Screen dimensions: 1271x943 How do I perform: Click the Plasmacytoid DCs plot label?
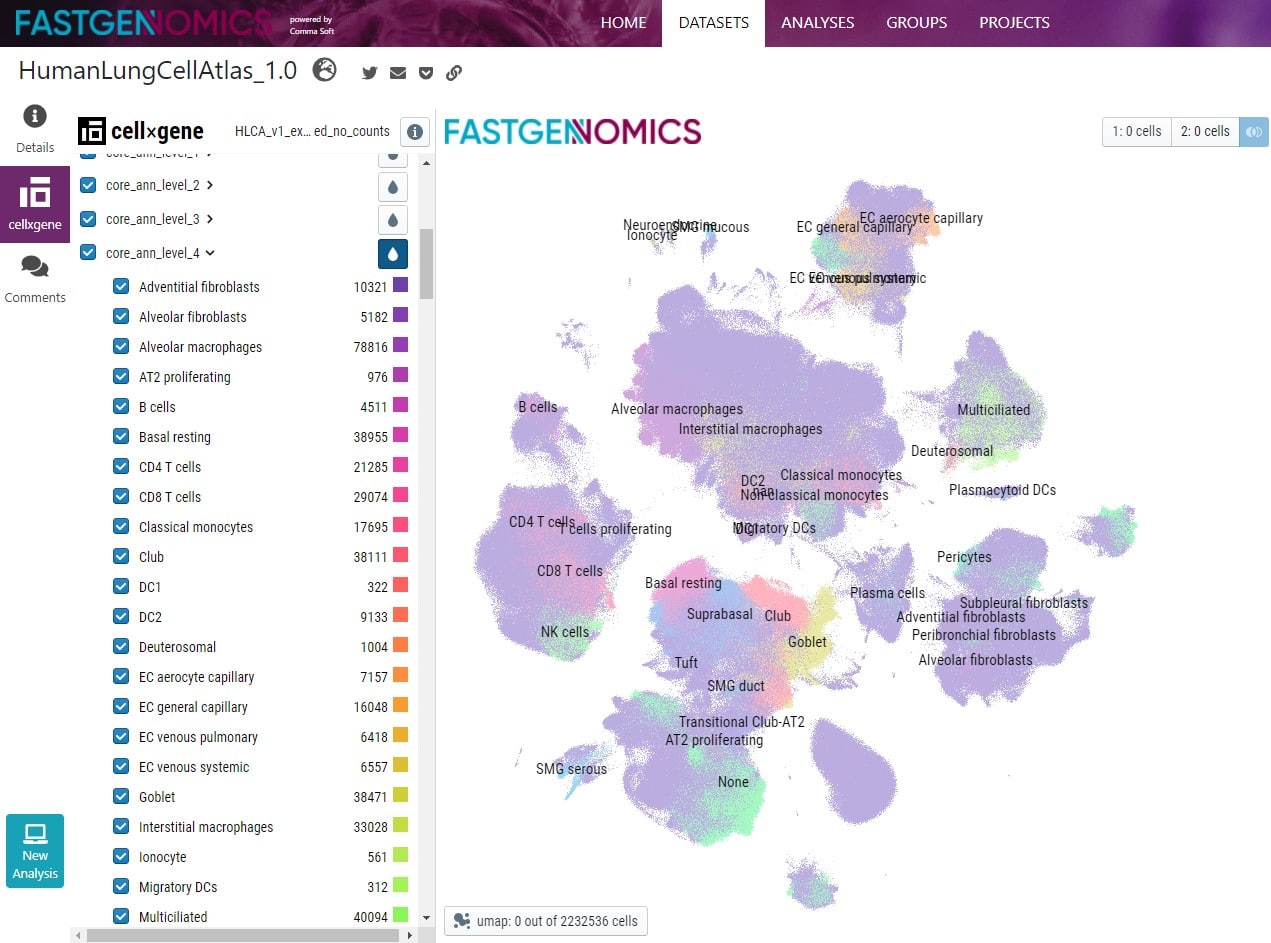pos(1002,490)
